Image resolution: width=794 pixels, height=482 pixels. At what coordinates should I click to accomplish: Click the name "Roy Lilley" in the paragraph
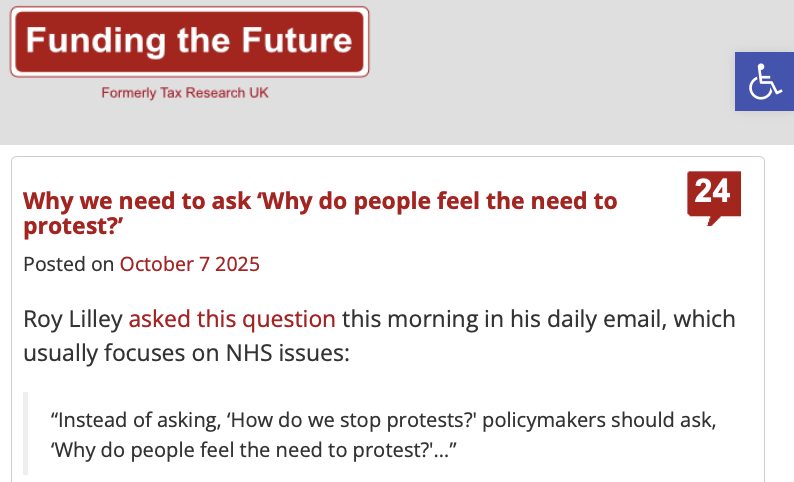click(x=73, y=320)
